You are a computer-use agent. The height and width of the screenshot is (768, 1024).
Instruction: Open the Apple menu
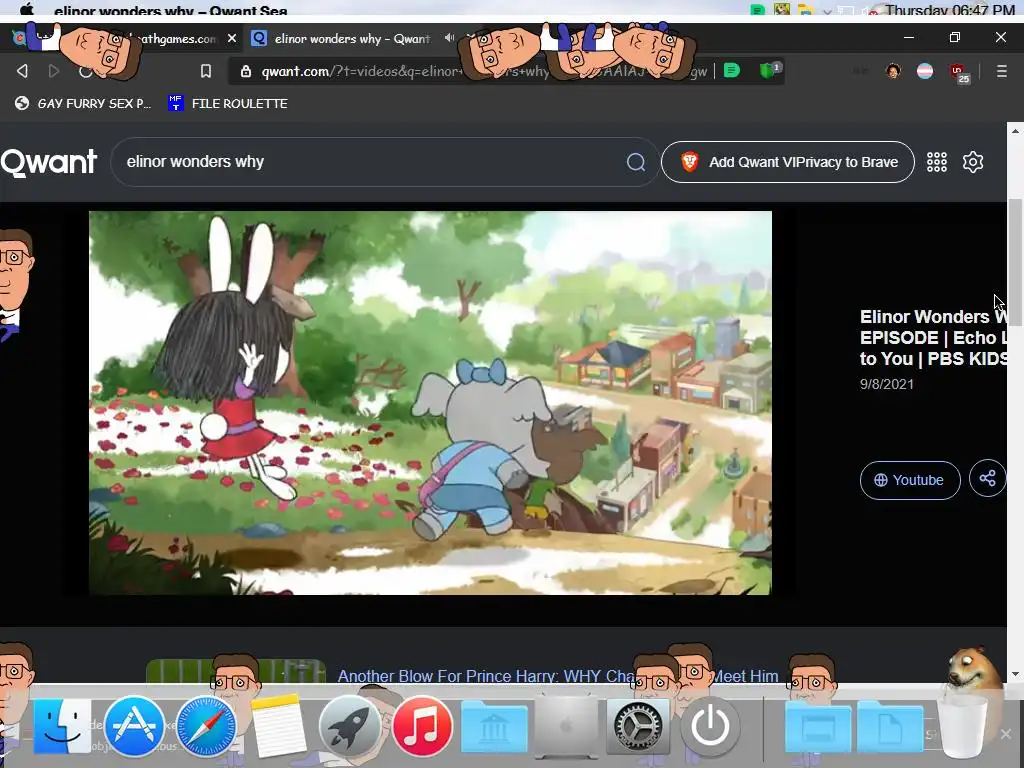pyautogui.click(x=27, y=9)
